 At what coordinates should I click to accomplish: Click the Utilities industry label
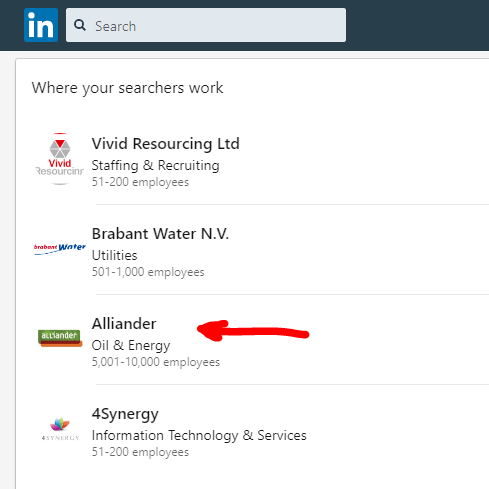(x=114, y=255)
